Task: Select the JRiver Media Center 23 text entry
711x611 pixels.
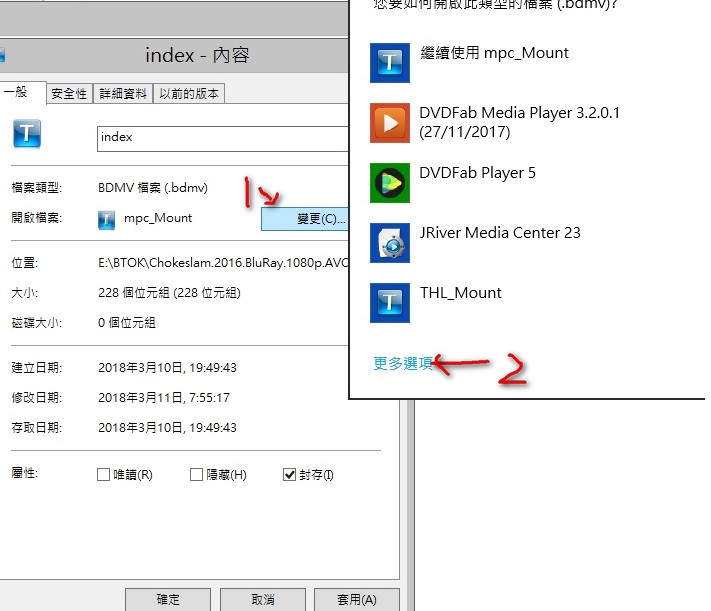Action: coord(500,233)
